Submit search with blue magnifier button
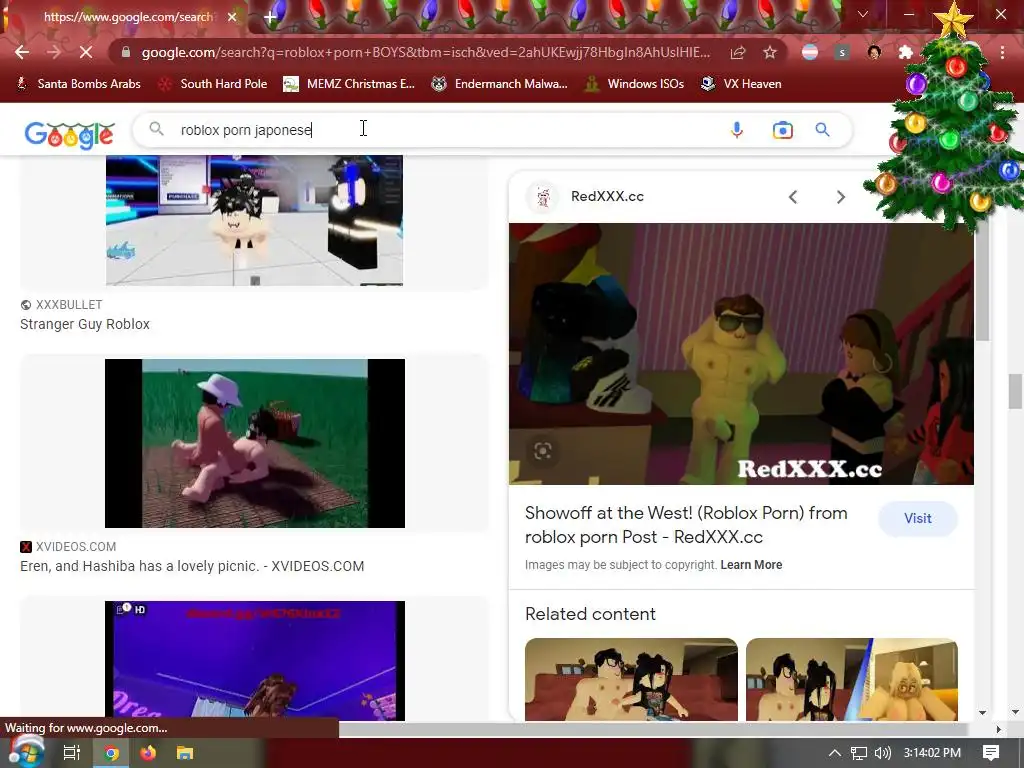 [823, 130]
